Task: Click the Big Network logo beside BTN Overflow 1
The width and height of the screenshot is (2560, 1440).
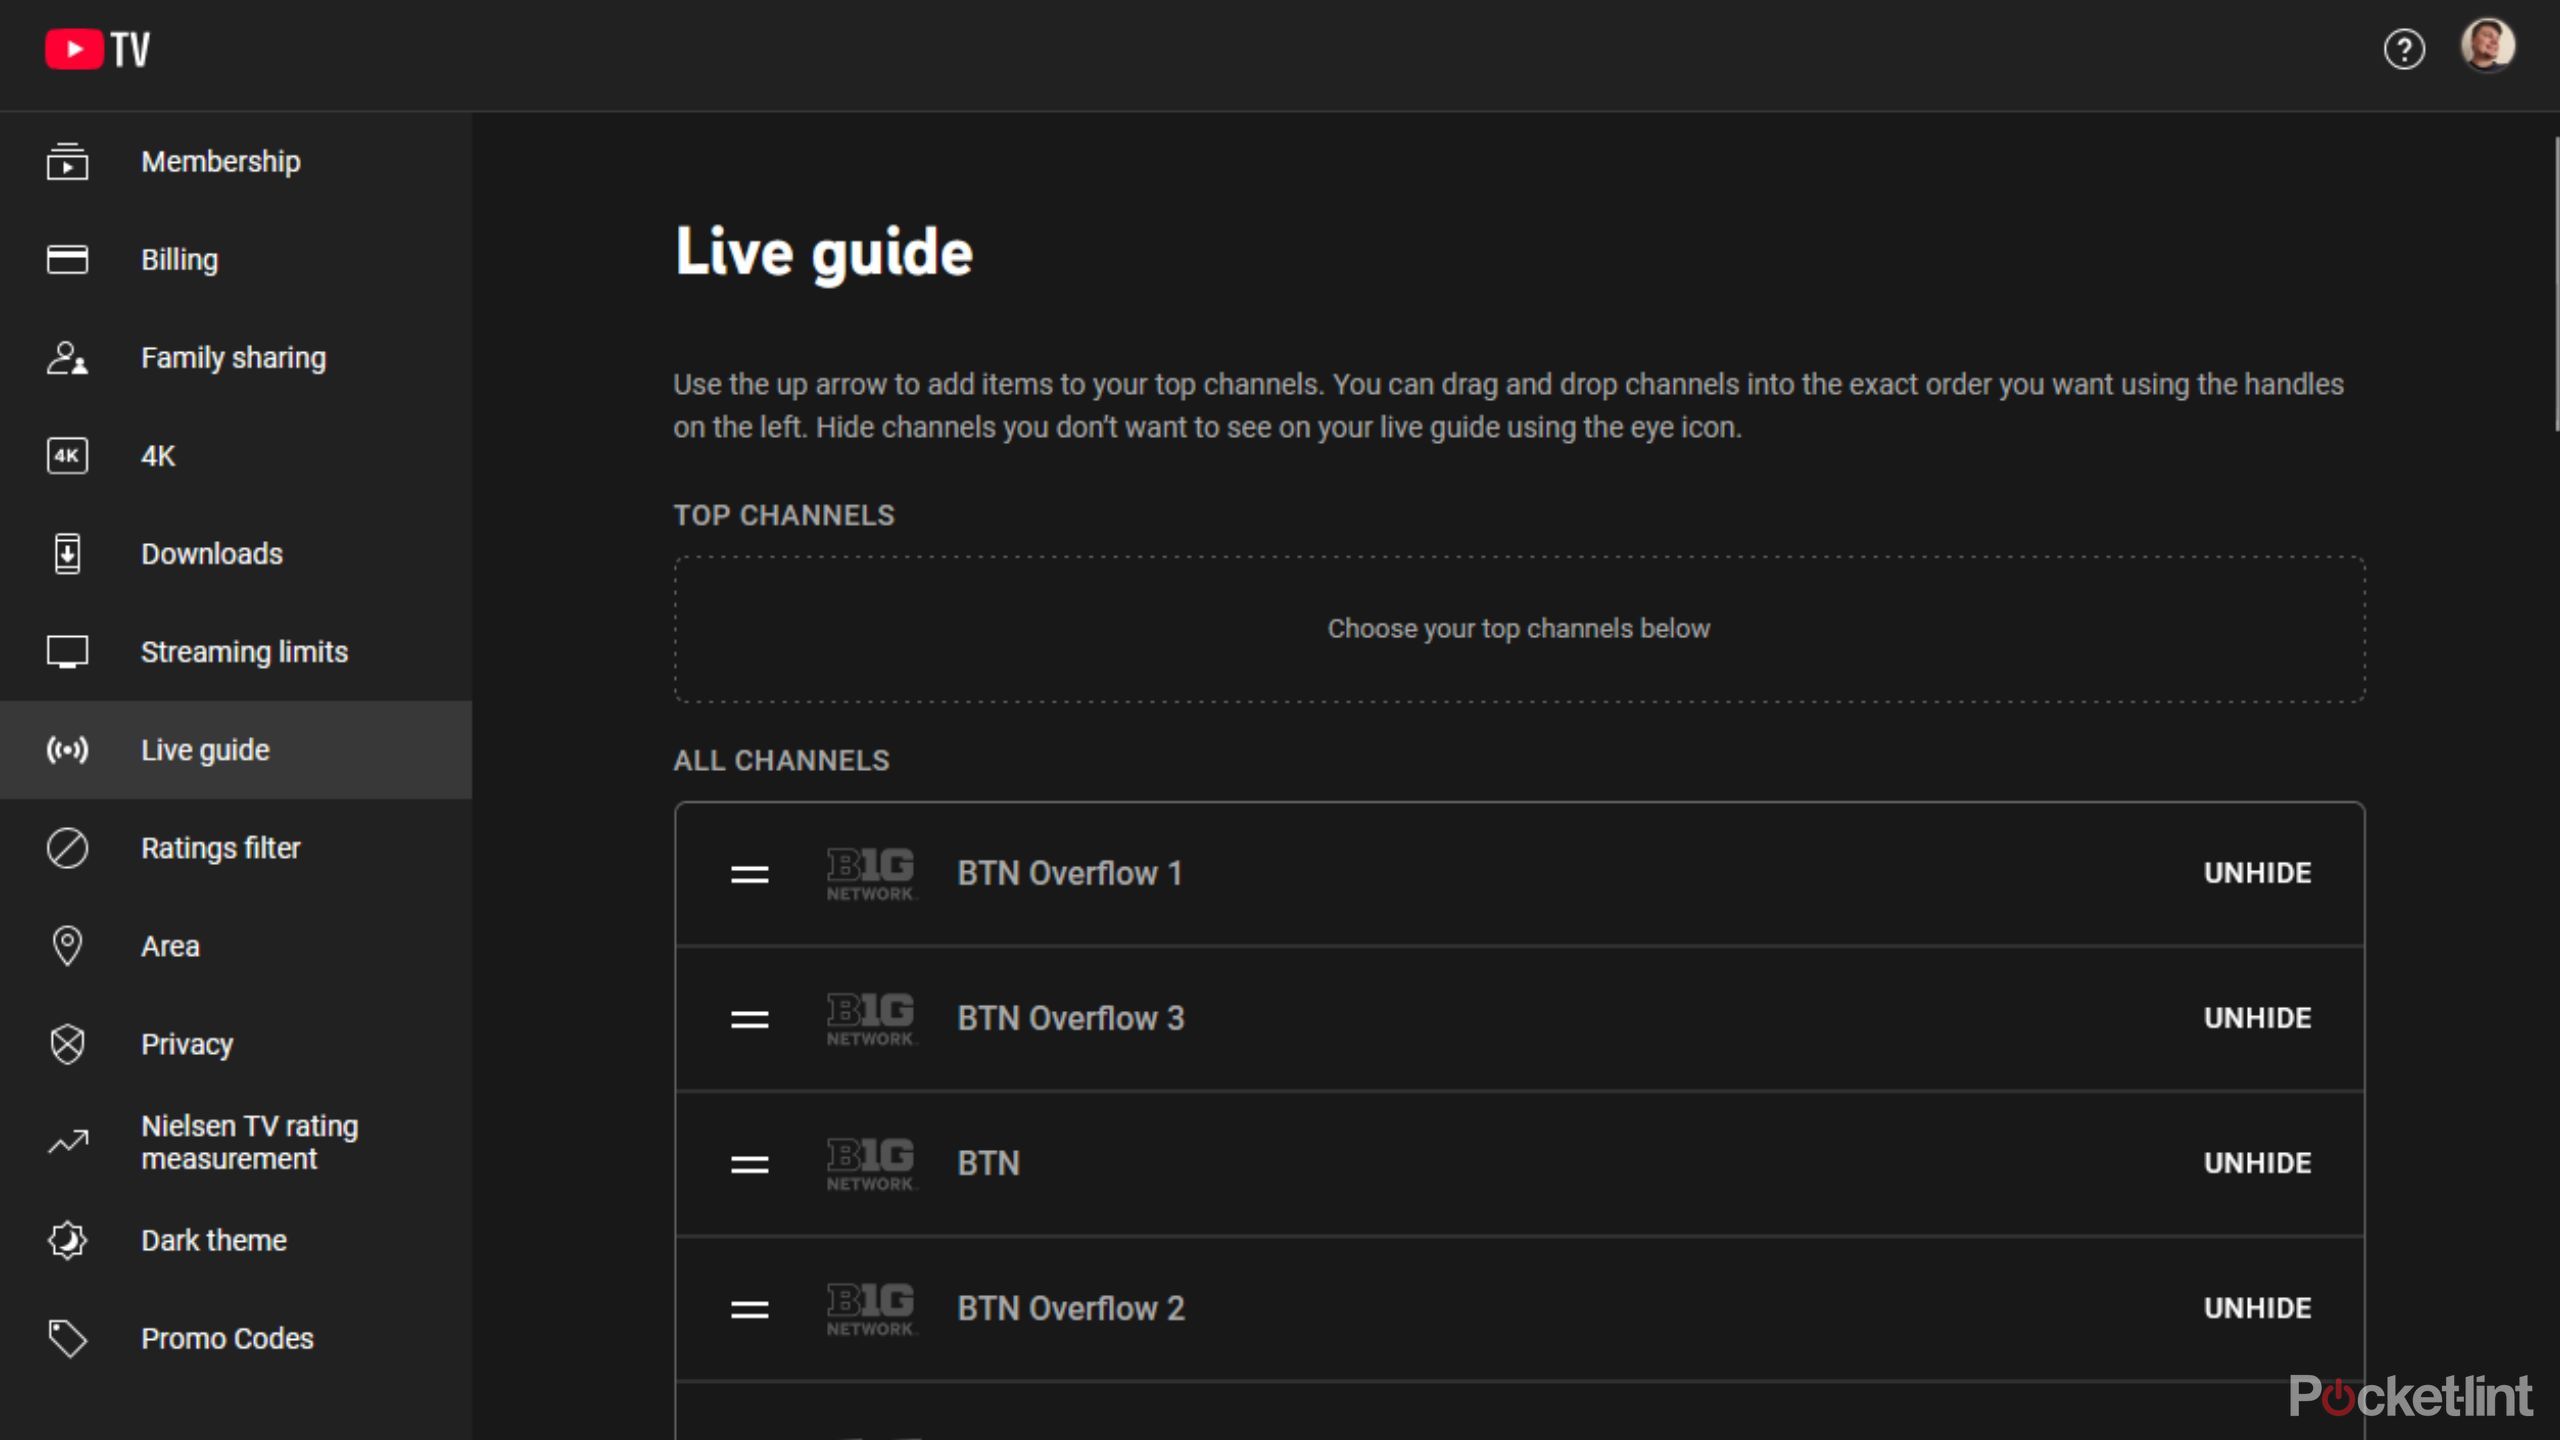Action: point(870,873)
